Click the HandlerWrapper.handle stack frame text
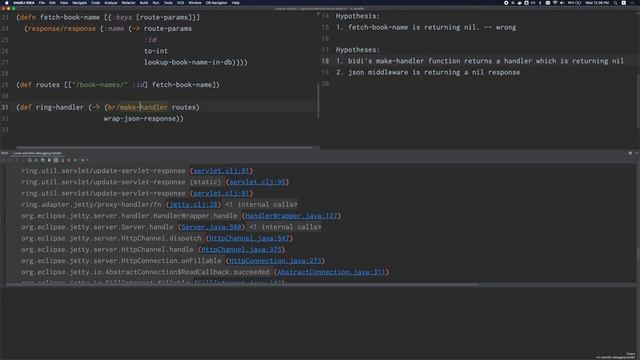The height and width of the screenshot is (360, 640). (x=129, y=216)
